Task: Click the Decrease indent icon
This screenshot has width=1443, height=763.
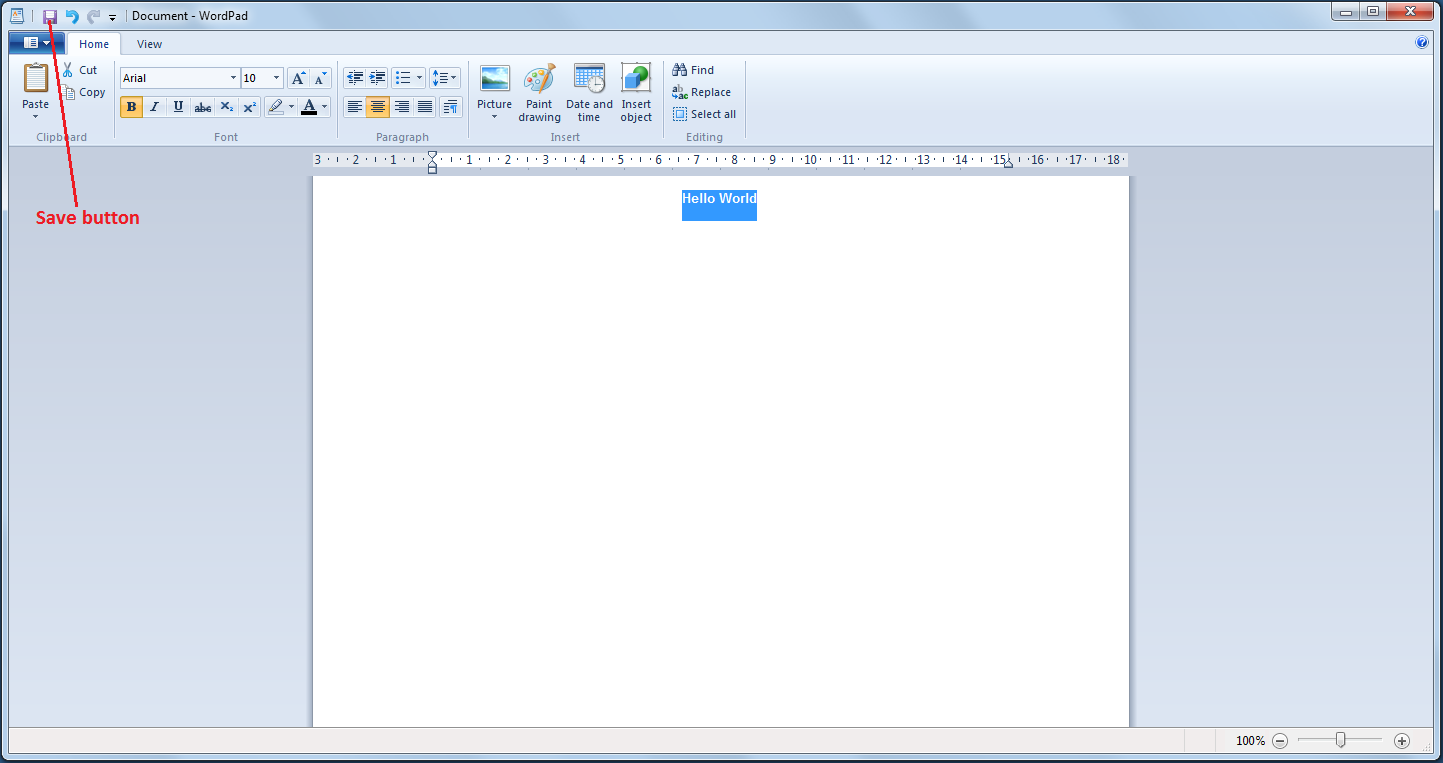Action: pyautogui.click(x=354, y=78)
